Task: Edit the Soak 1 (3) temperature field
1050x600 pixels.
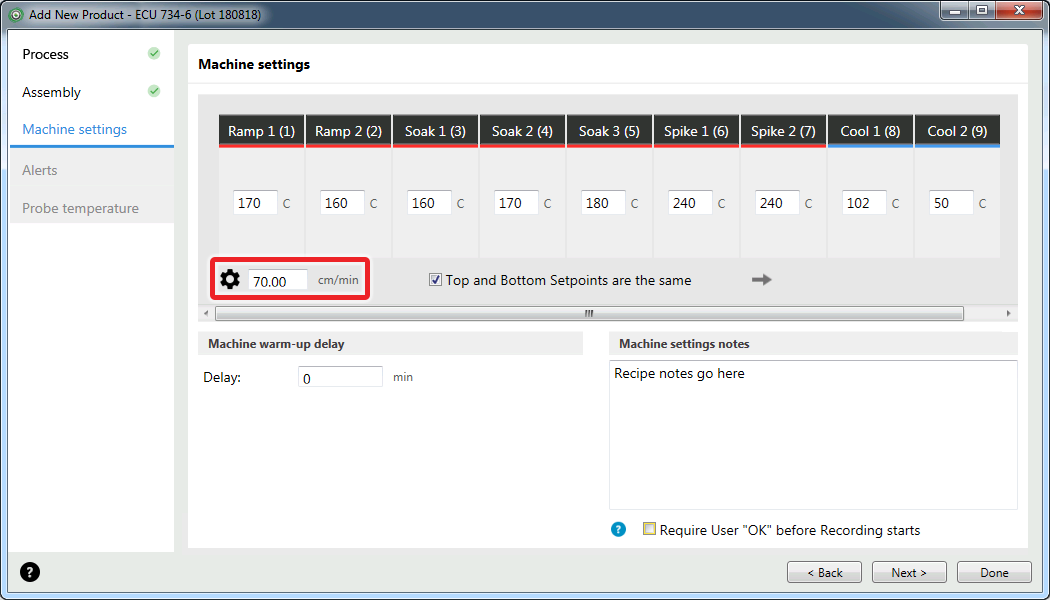Action: (429, 203)
